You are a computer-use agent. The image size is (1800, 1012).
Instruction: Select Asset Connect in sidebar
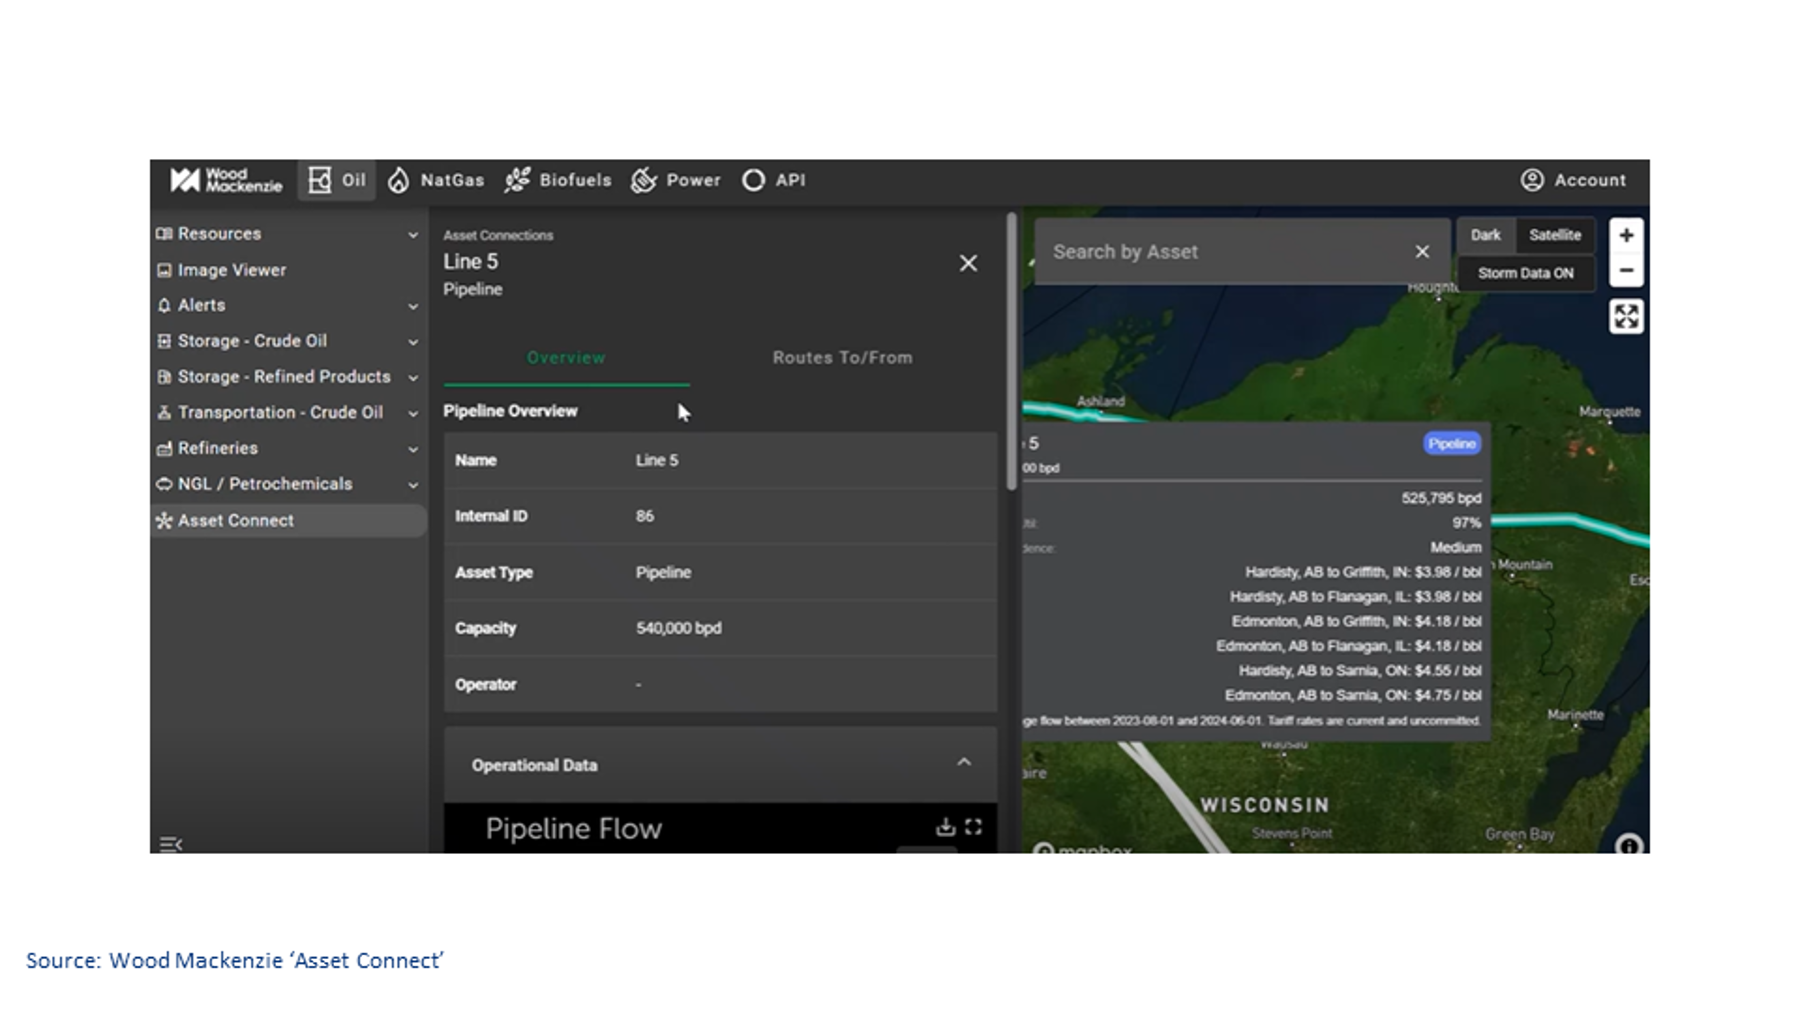coord(236,521)
